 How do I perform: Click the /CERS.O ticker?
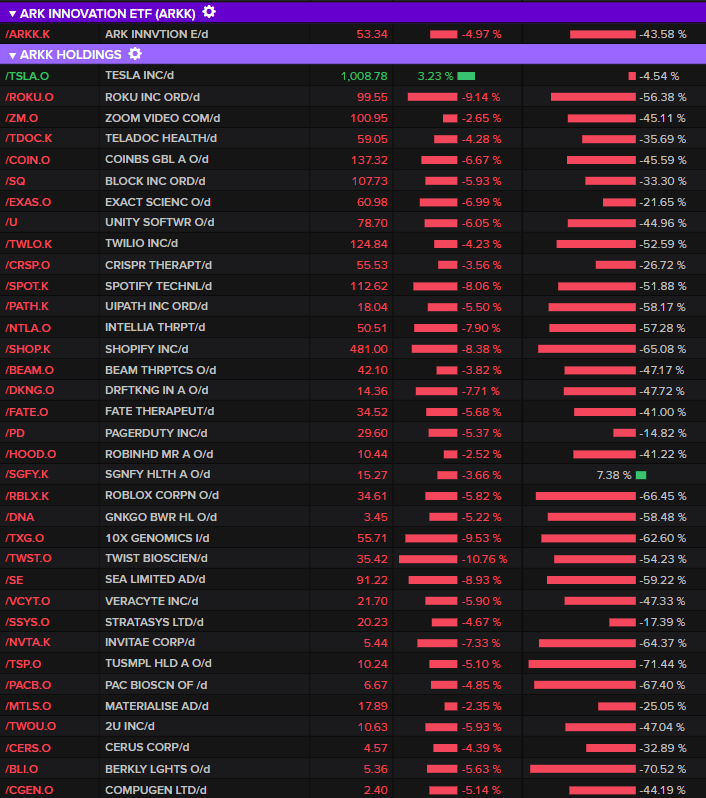28,748
